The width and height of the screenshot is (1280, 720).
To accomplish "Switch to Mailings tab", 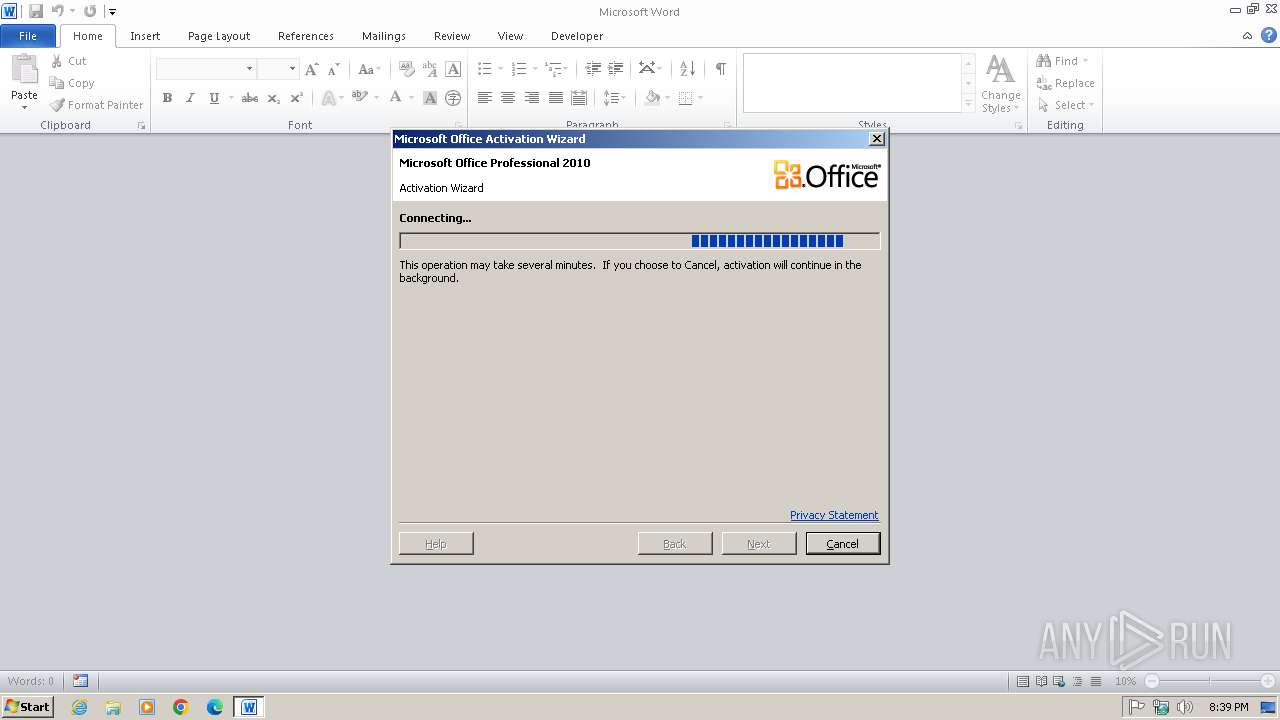I will point(384,36).
